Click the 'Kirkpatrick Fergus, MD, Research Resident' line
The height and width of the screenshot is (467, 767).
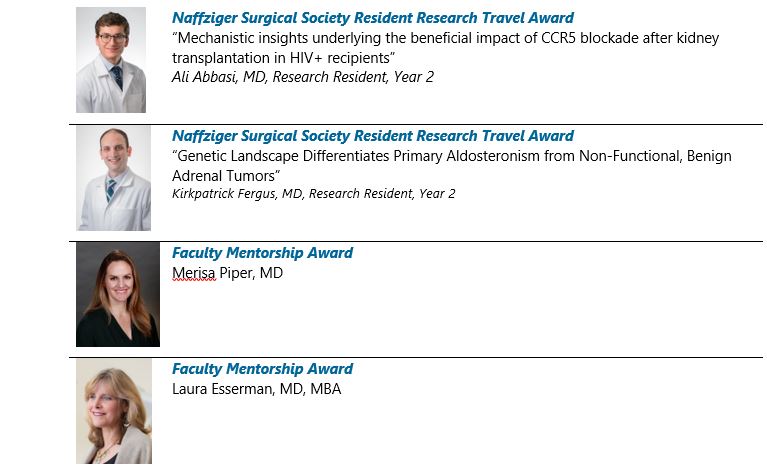314,194
